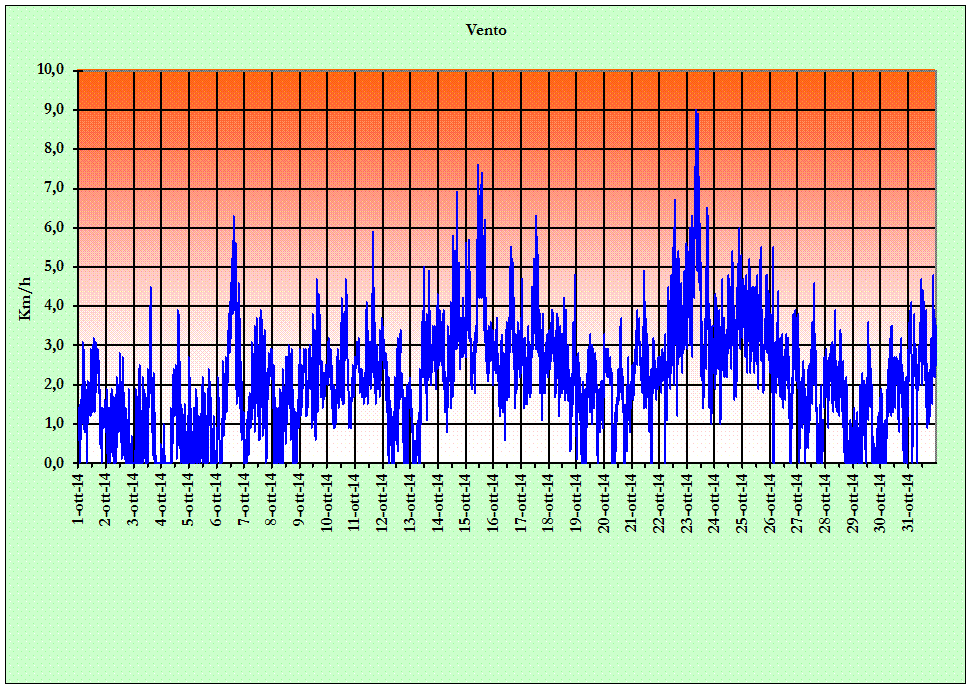The image size is (969, 687).
Task: Click the '10-ott-14' date label
Action: pos(328,502)
